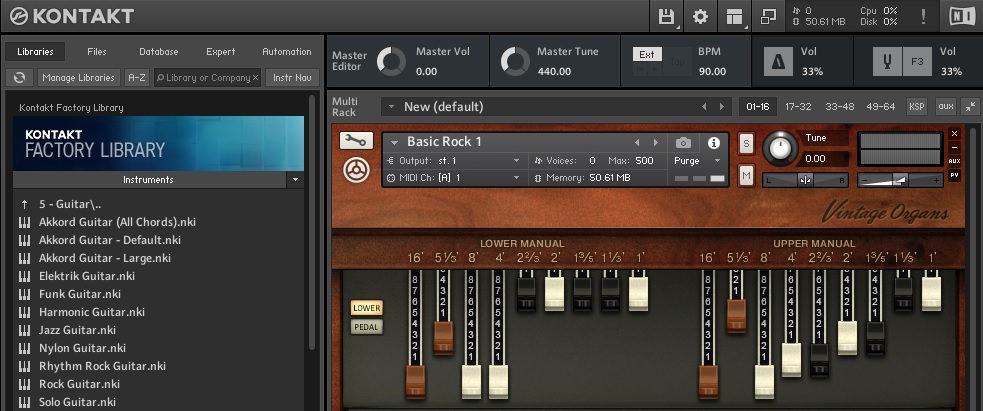Click the instrument volume slider handle

click(900, 180)
